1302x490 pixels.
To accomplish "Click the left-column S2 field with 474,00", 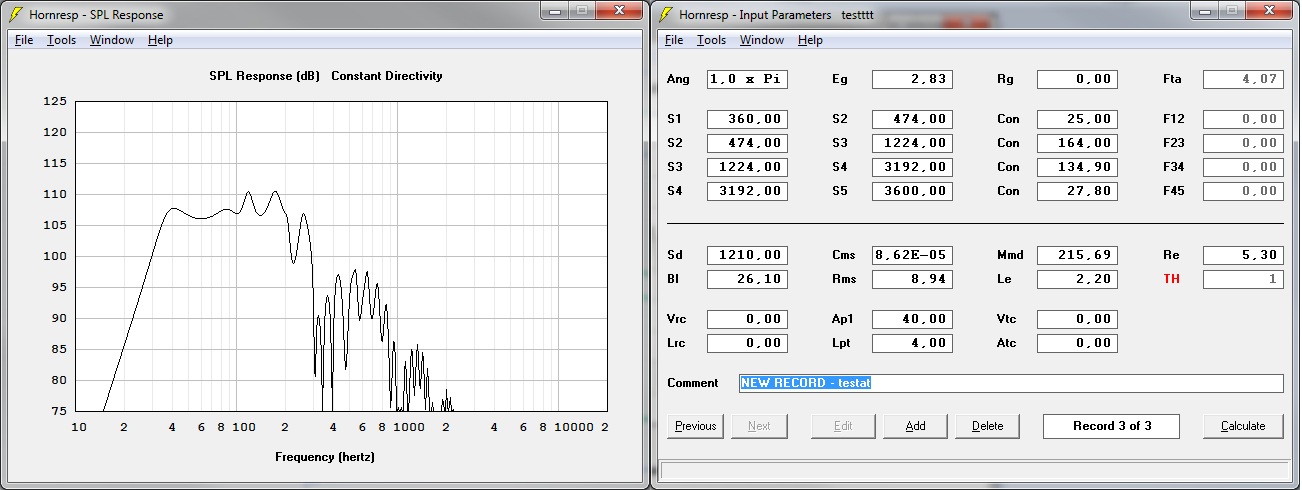I will pyautogui.click(x=747, y=143).
